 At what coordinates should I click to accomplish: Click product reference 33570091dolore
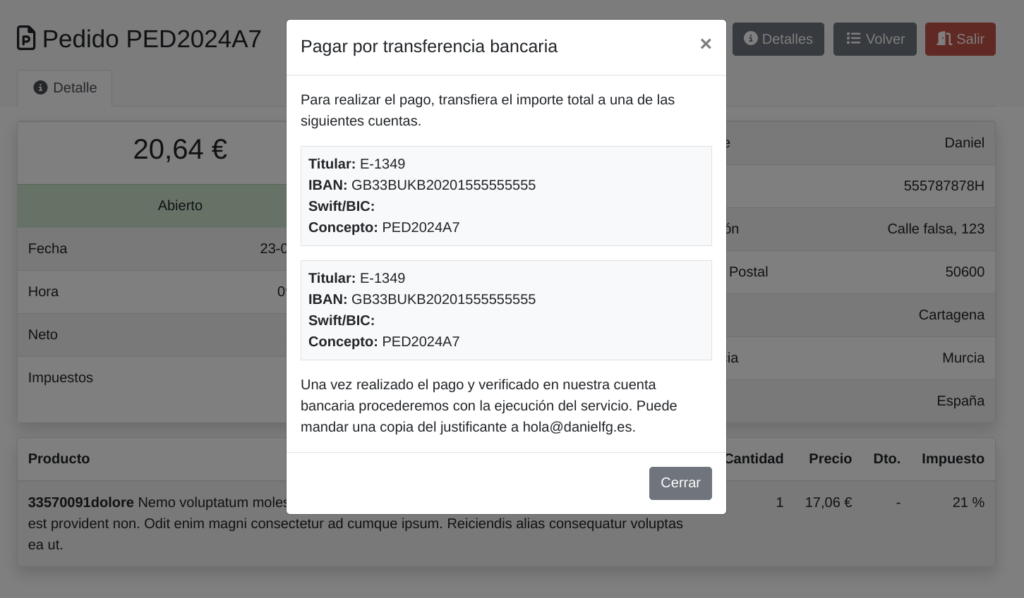click(x=81, y=503)
